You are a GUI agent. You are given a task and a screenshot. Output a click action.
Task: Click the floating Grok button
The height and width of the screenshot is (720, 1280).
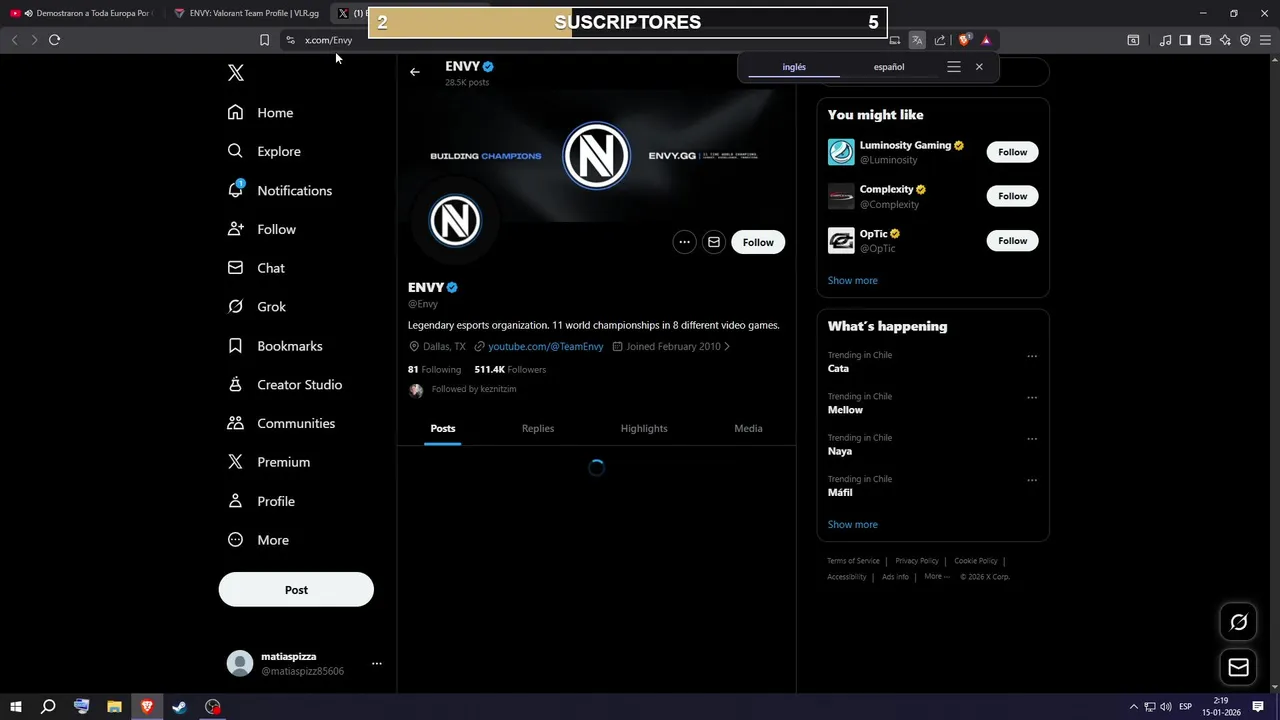[x=1239, y=623]
